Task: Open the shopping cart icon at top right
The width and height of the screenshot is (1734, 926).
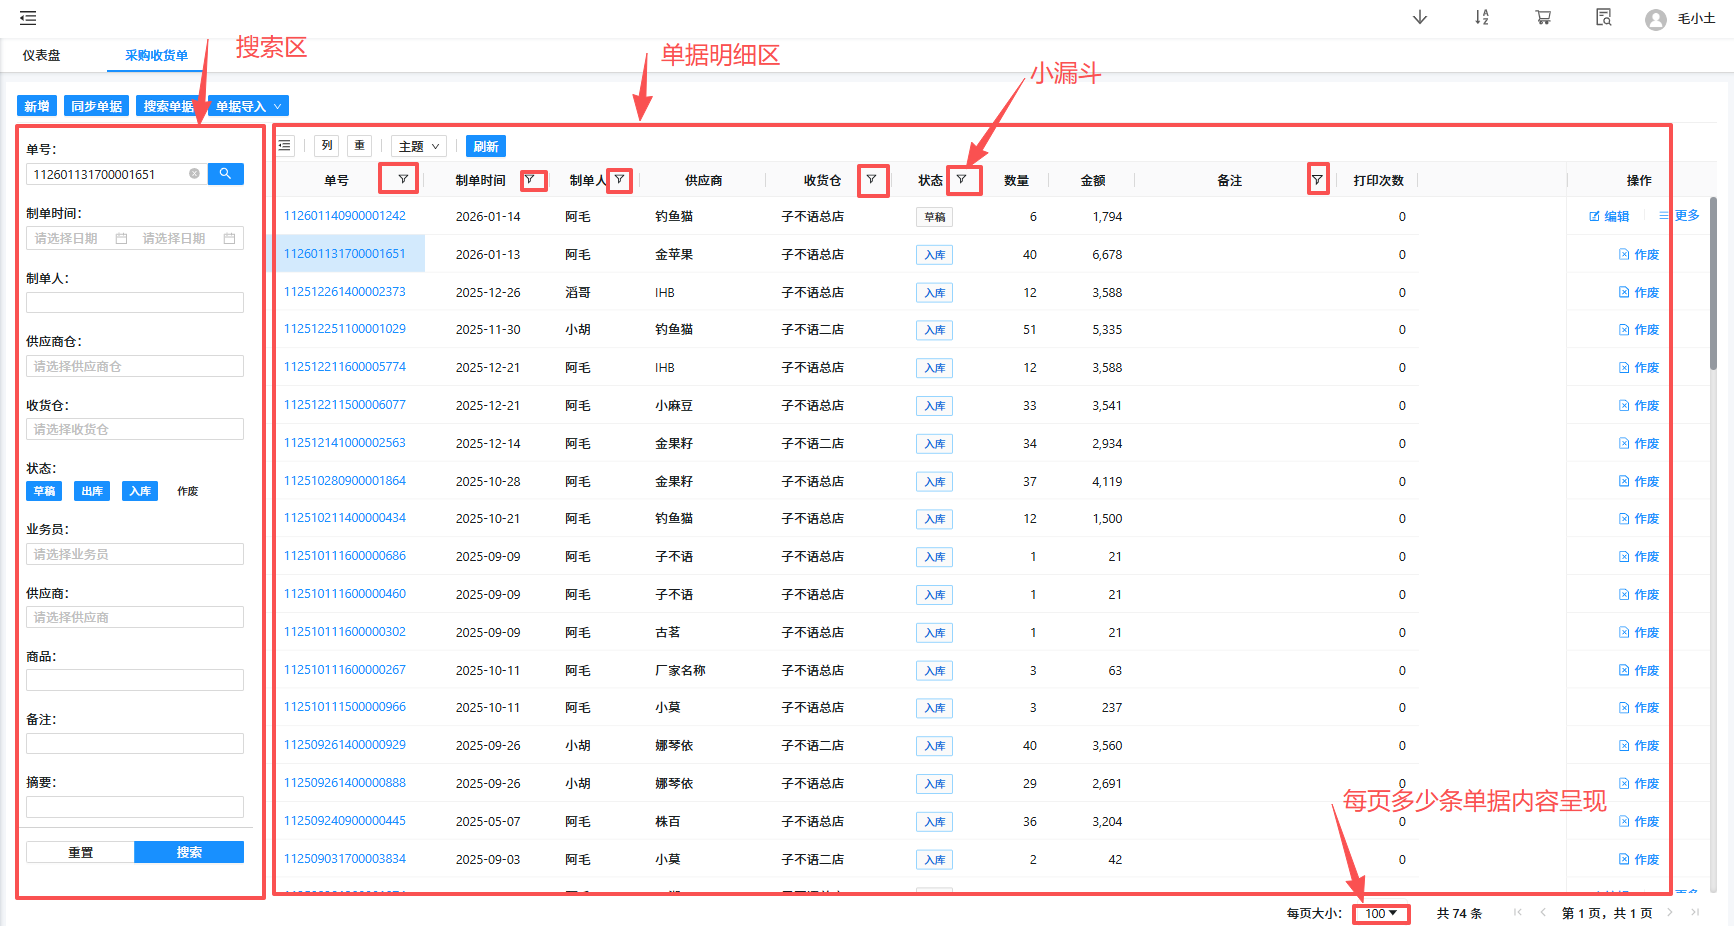Action: click(1543, 17)
